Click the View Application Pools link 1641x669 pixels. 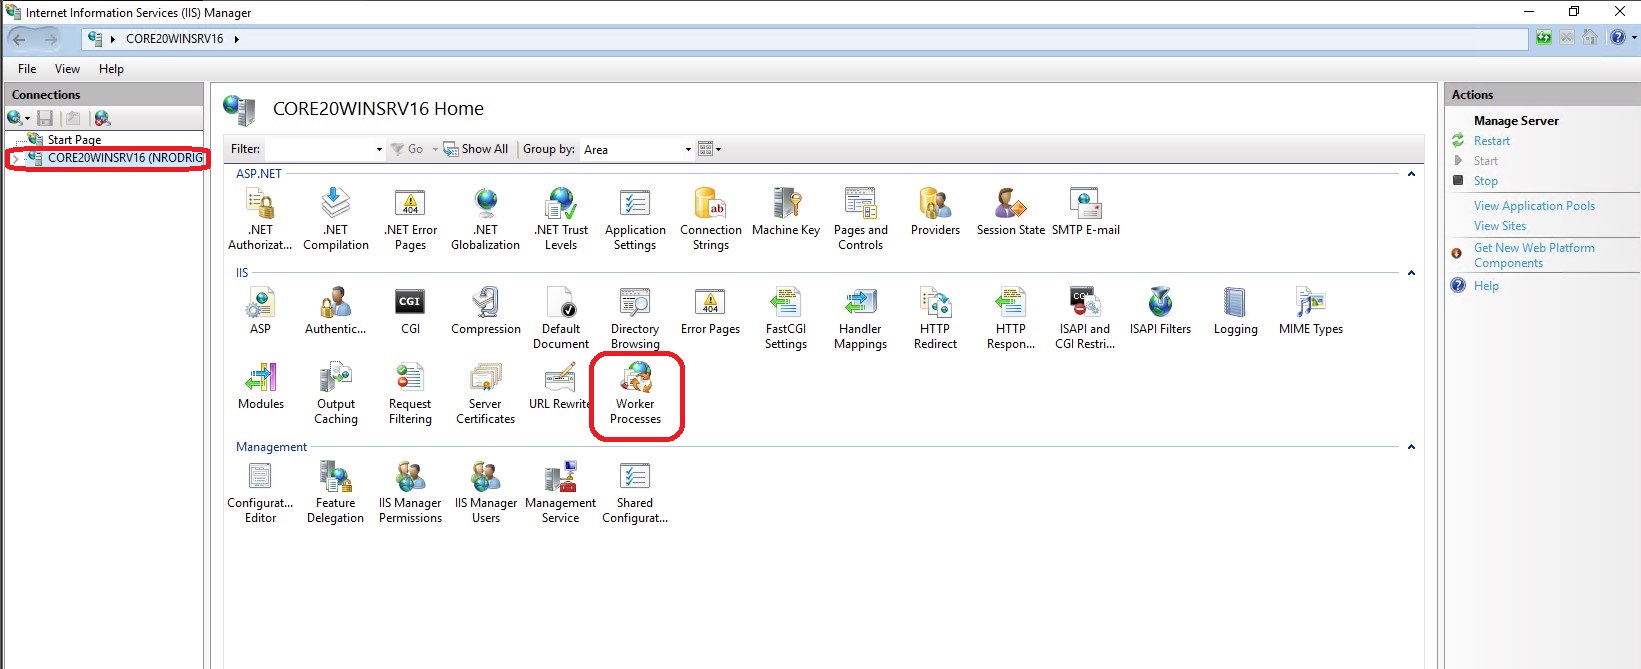tap(1534, 206)
